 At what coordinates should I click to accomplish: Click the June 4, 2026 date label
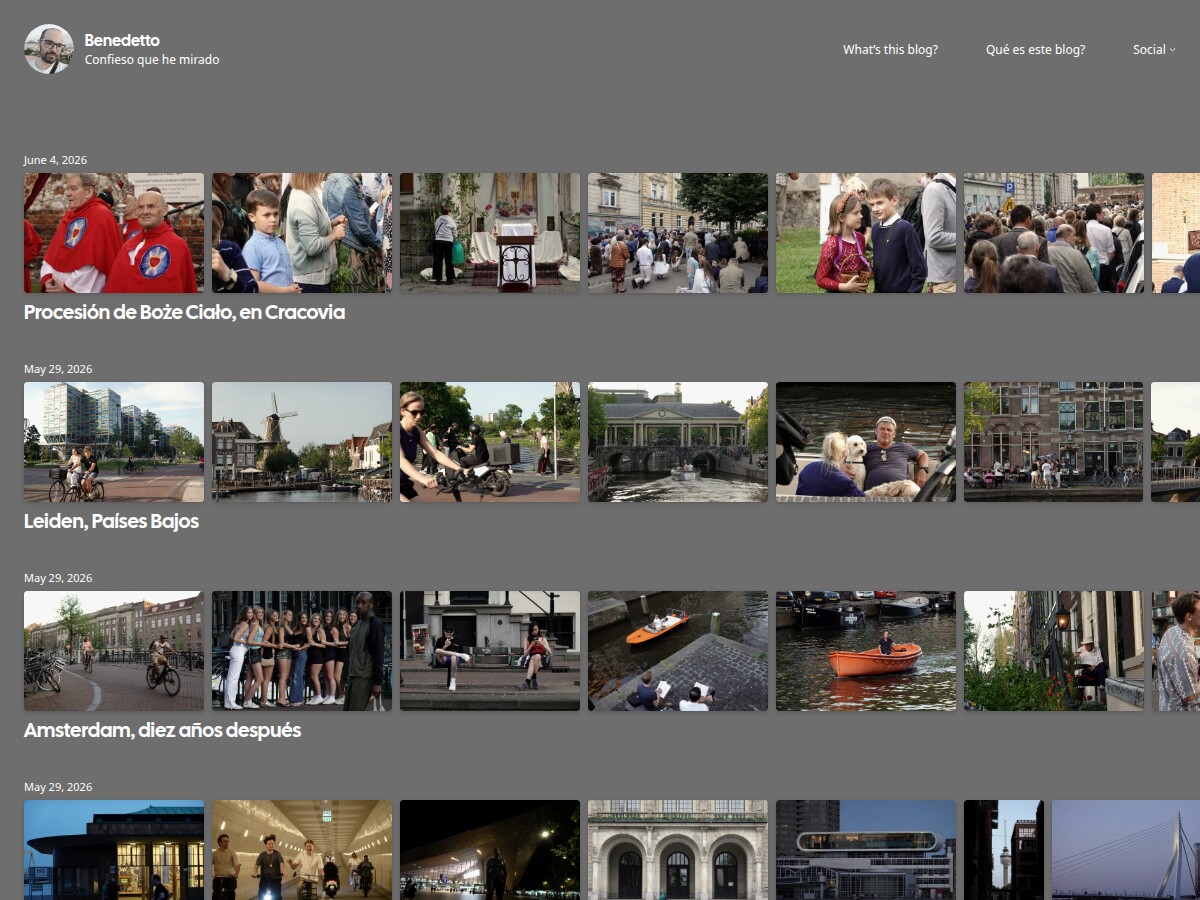[x=55, y=160]
